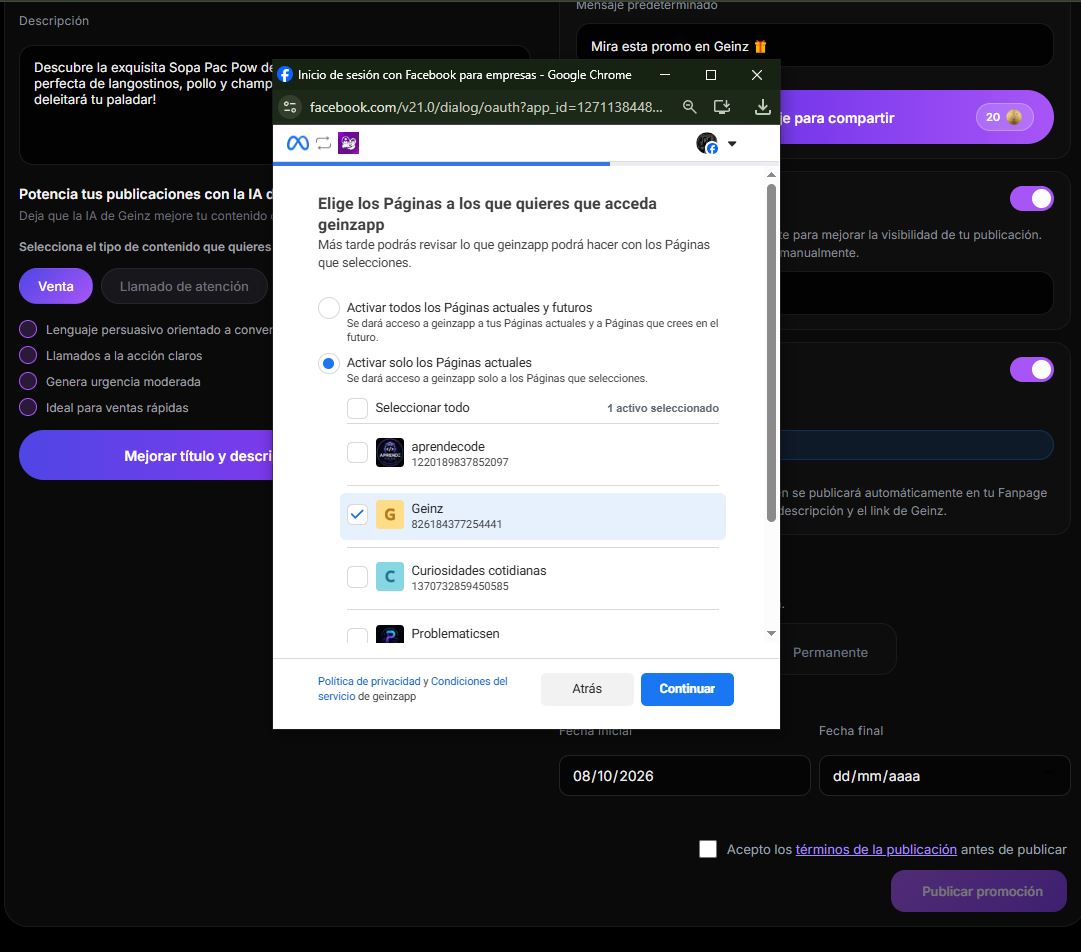Viewport: 1081px width, 952px height.
Task: Click the blue progress bar under the dialog header
Action: (441, 164)
